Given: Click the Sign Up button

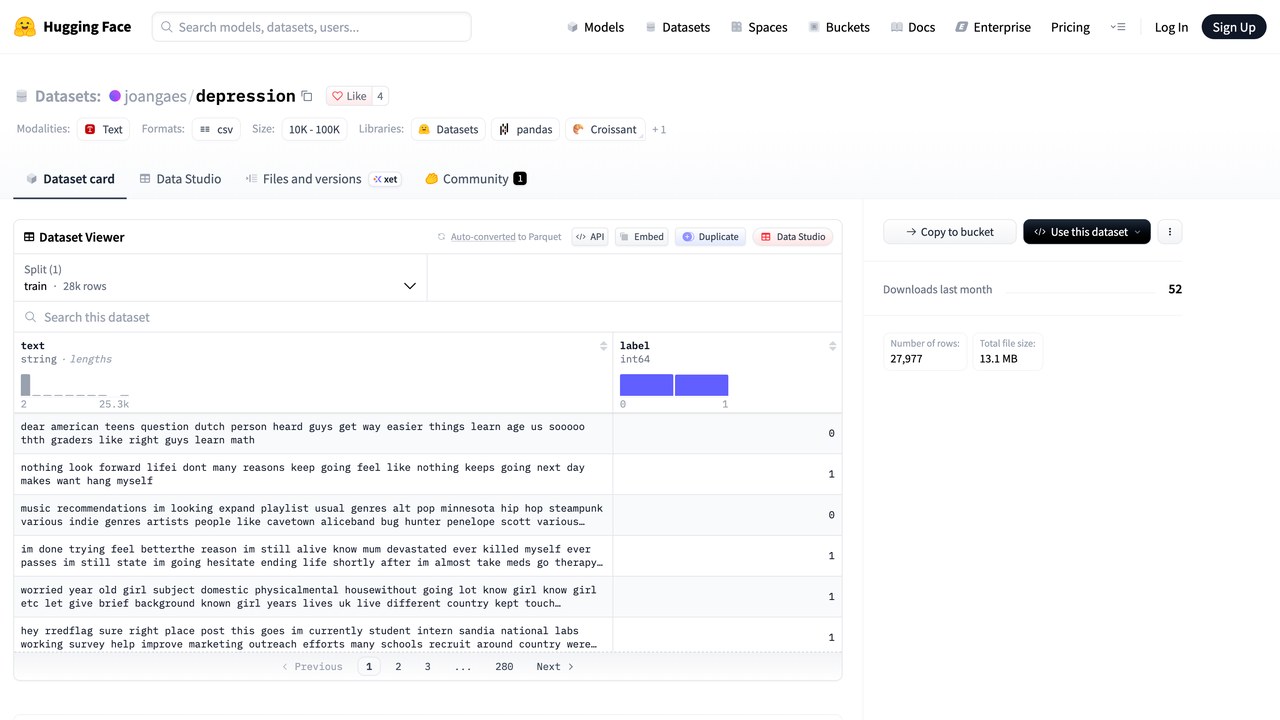Looking at the screenshot, I should pos(1233,27).
